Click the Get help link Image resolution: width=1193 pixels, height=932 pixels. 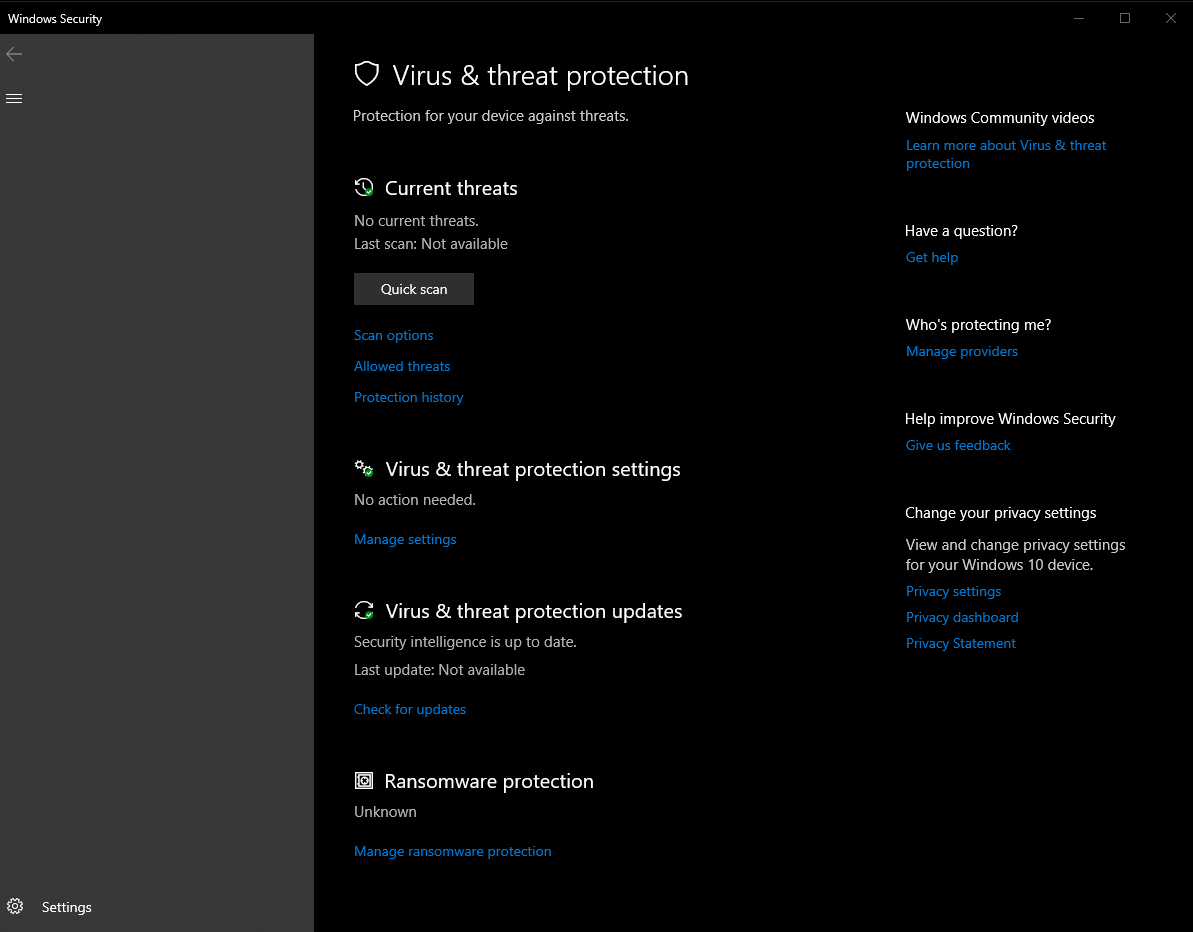pos(932,257)
